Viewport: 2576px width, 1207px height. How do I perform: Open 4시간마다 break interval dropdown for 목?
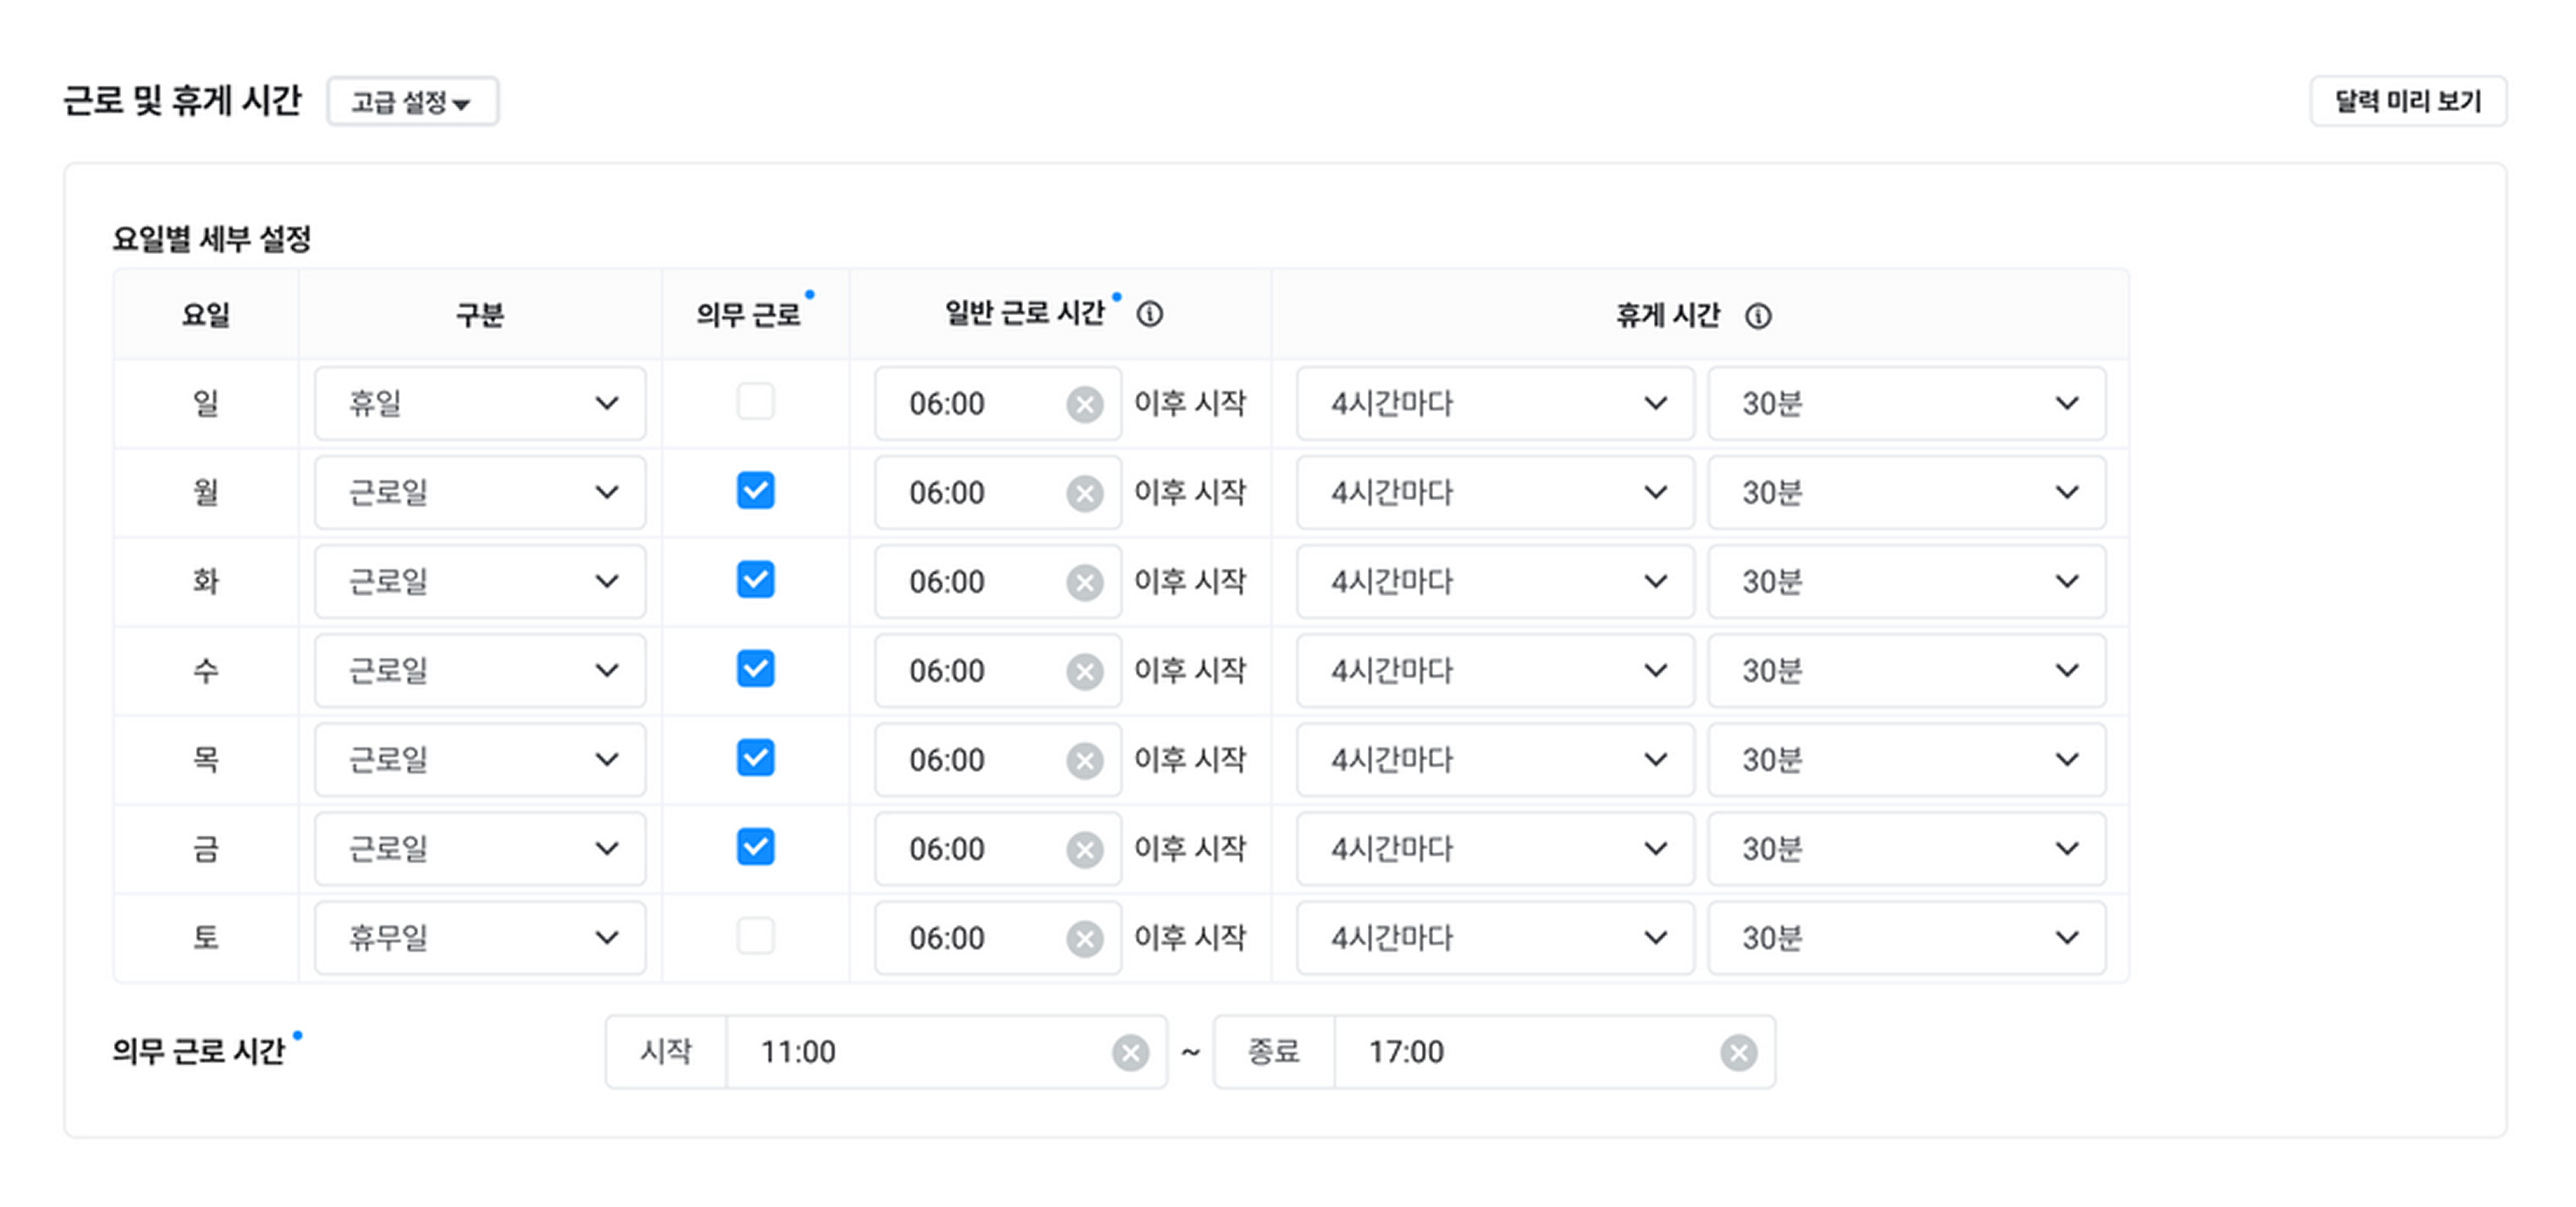(x=1495, y=759)
